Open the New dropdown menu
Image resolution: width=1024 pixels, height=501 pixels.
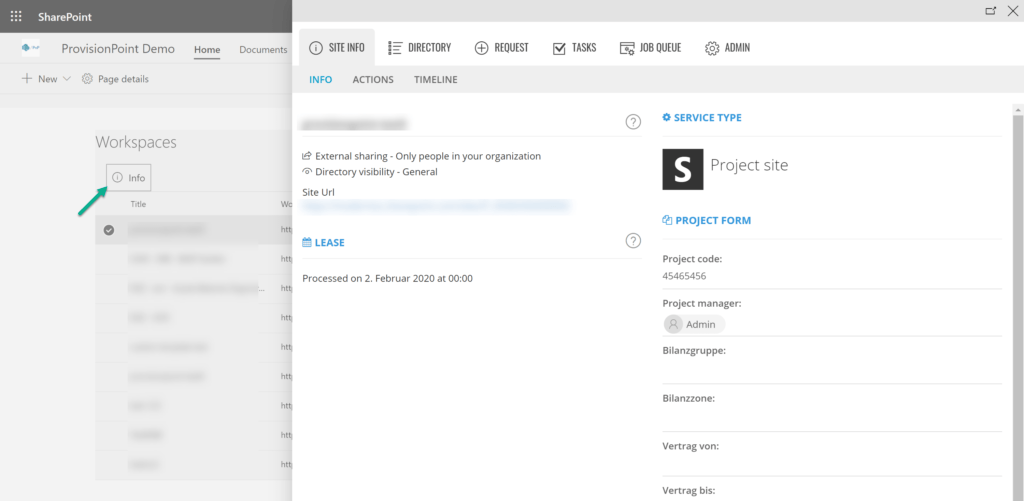(x=46, y=78)
